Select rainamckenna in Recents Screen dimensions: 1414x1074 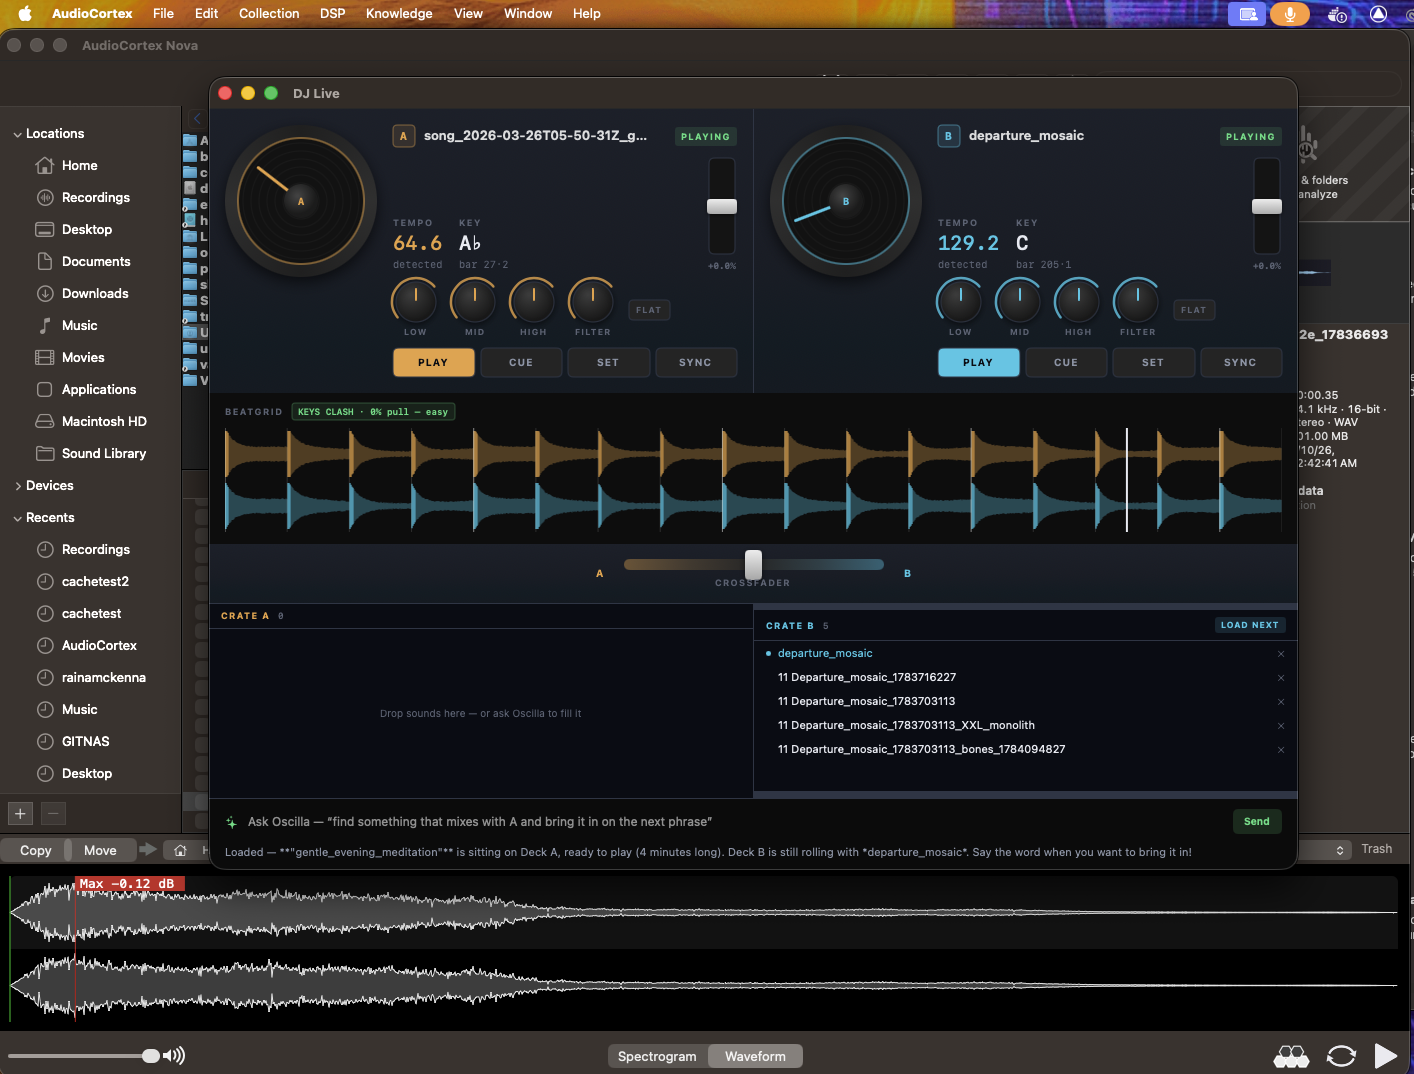[104, 678]
